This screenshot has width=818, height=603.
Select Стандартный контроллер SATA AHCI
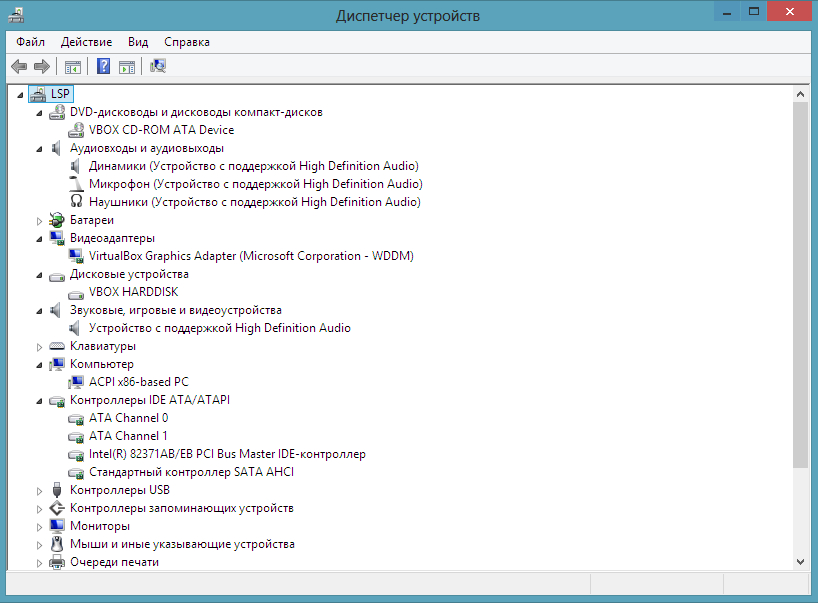[191, 472]
